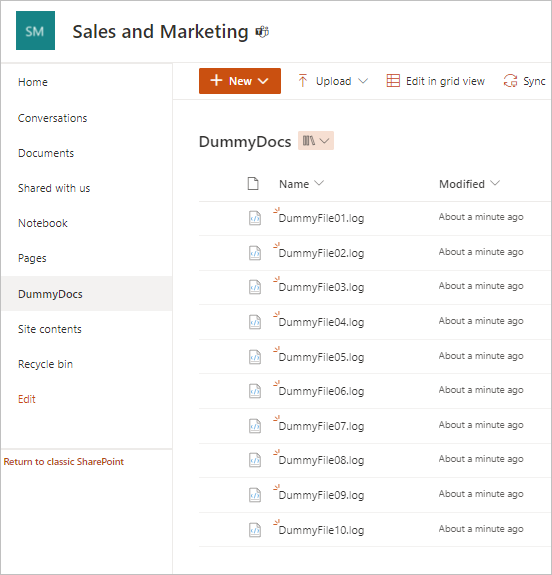Open Conversations in the left navigation
Screen dimensions: 552x575
[x=52, y=118]
